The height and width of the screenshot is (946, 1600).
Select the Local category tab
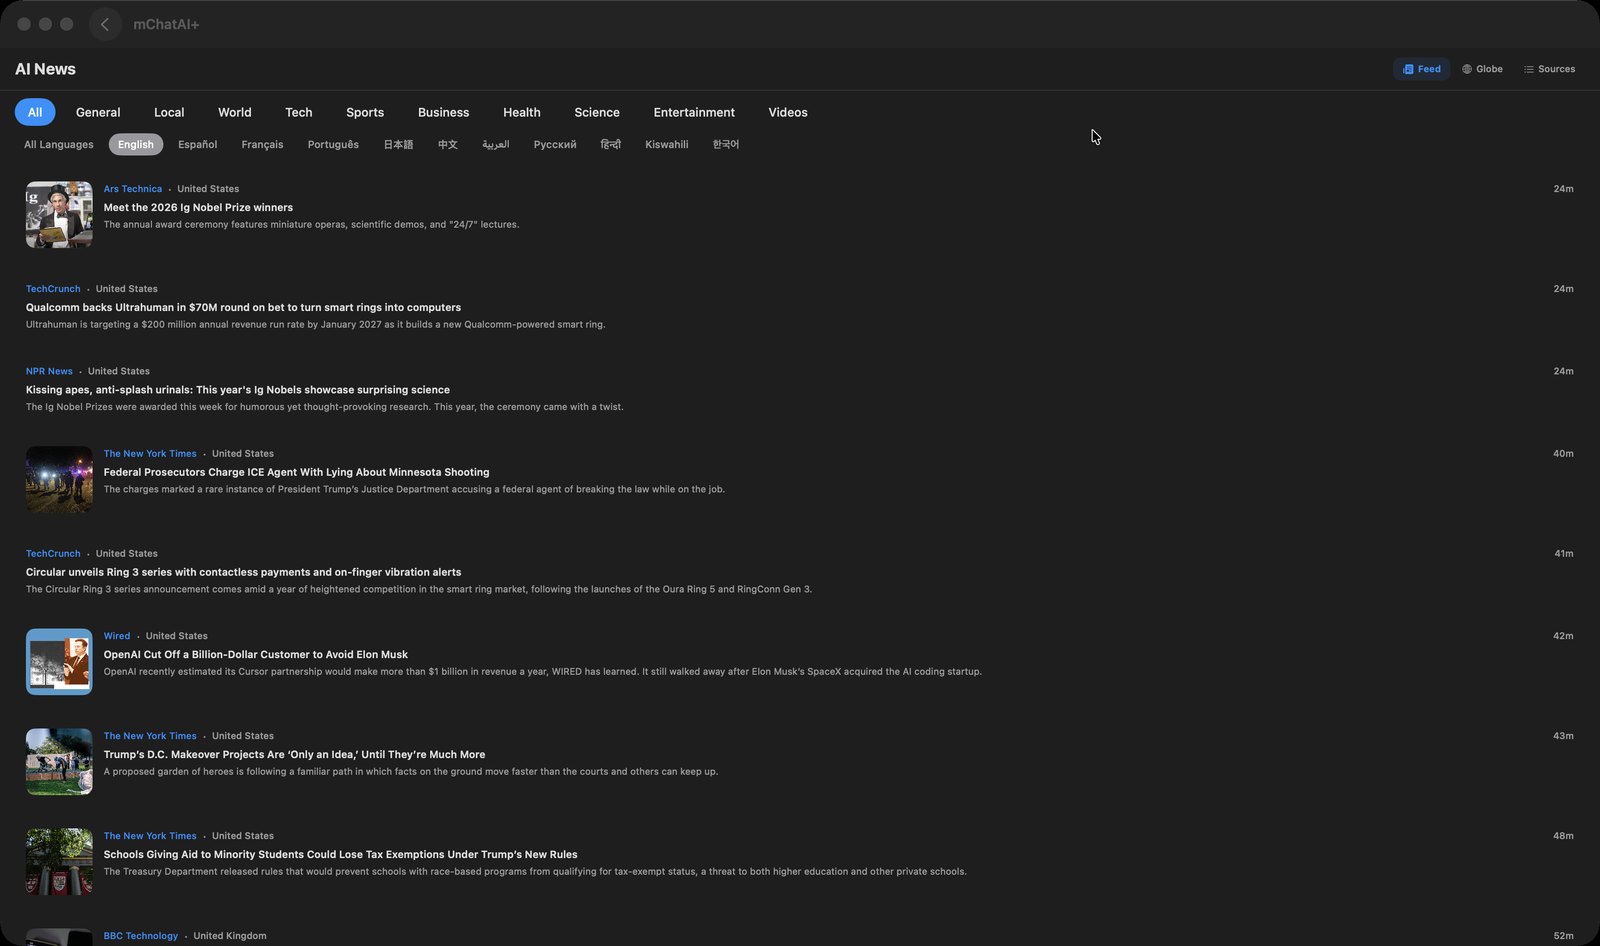(x=169, y=112)
